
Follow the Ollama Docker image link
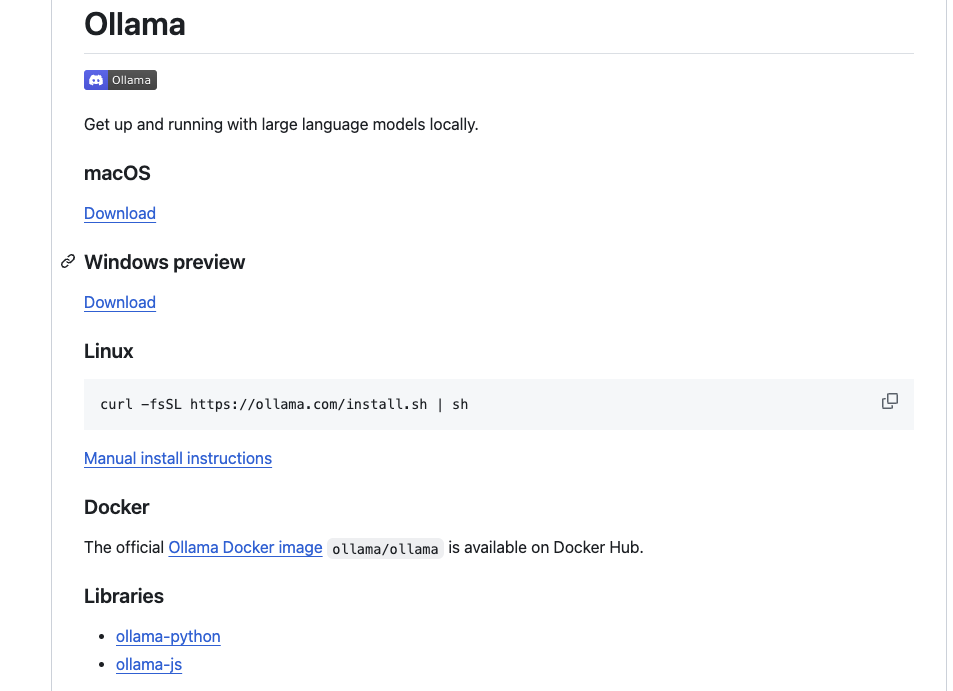coord(246,548)
